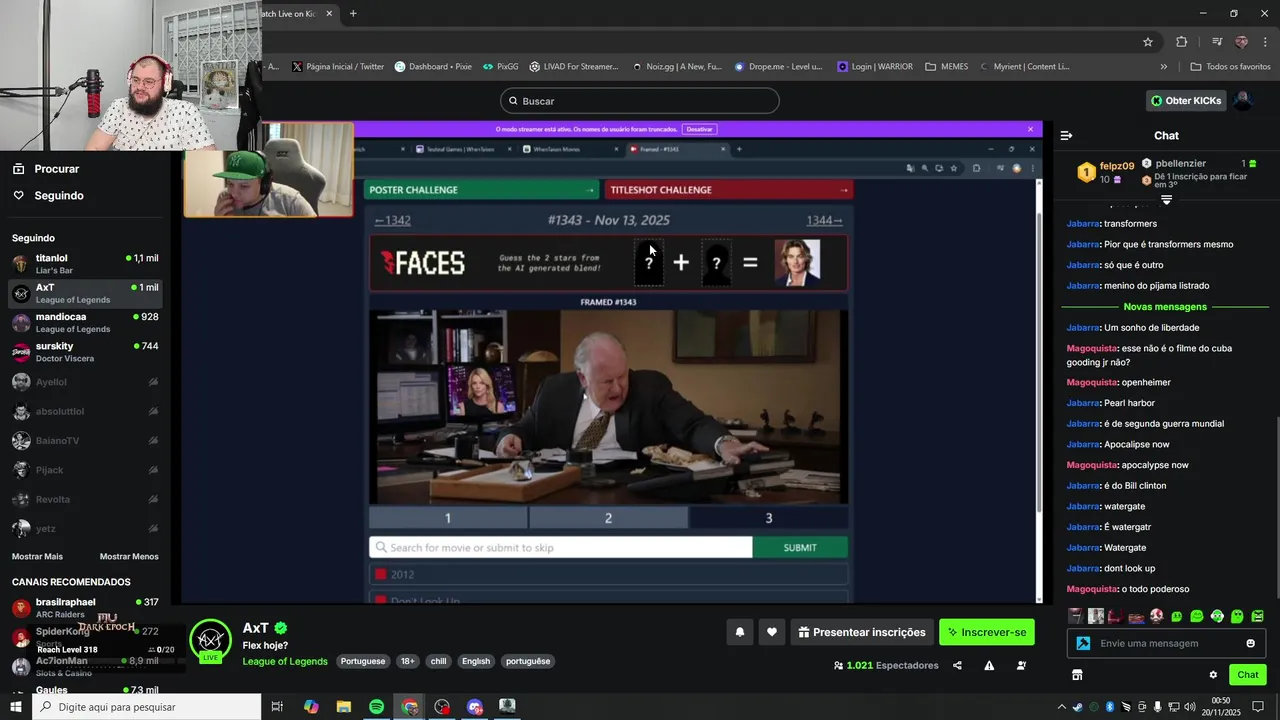Image resolution: width=1280 pixels, height=720 pixels.
Task: Click the taskbar clock showing 00:50
Action: (x=1221, y=707)
